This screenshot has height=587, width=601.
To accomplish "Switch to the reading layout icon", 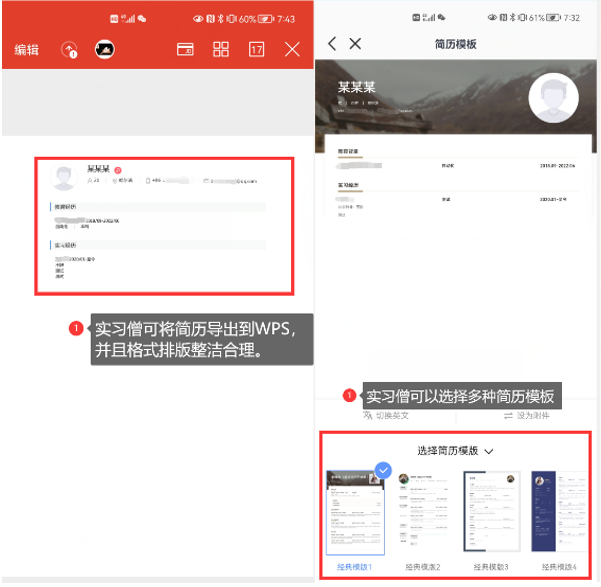I will (185, 49).
